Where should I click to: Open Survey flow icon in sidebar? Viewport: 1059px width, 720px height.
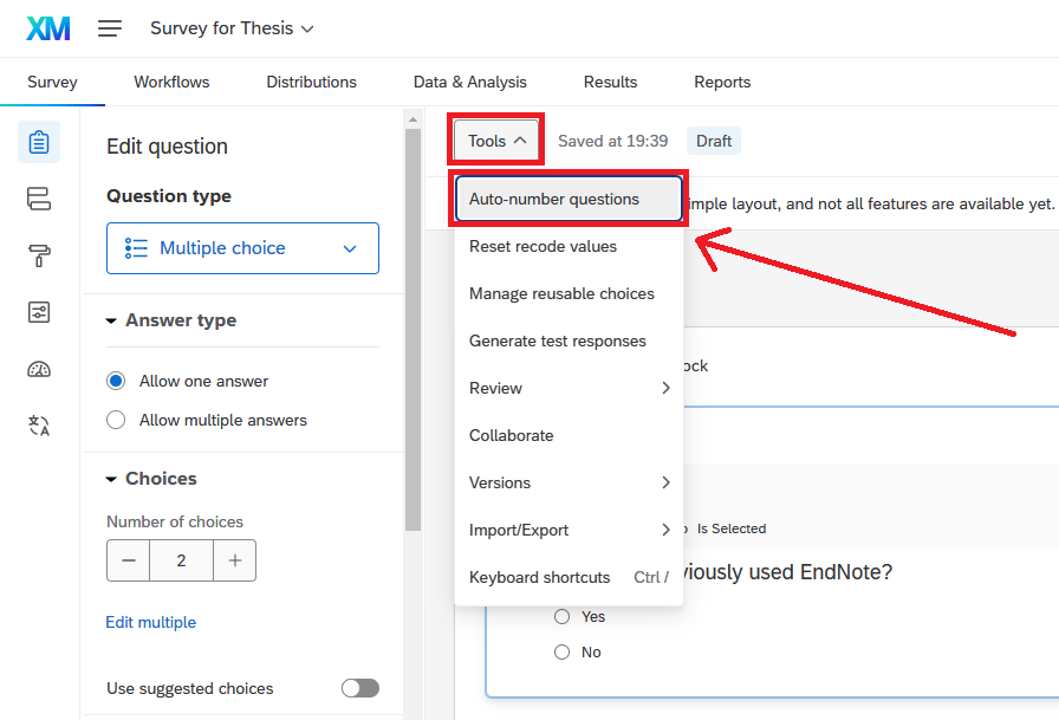coord(39,199)
